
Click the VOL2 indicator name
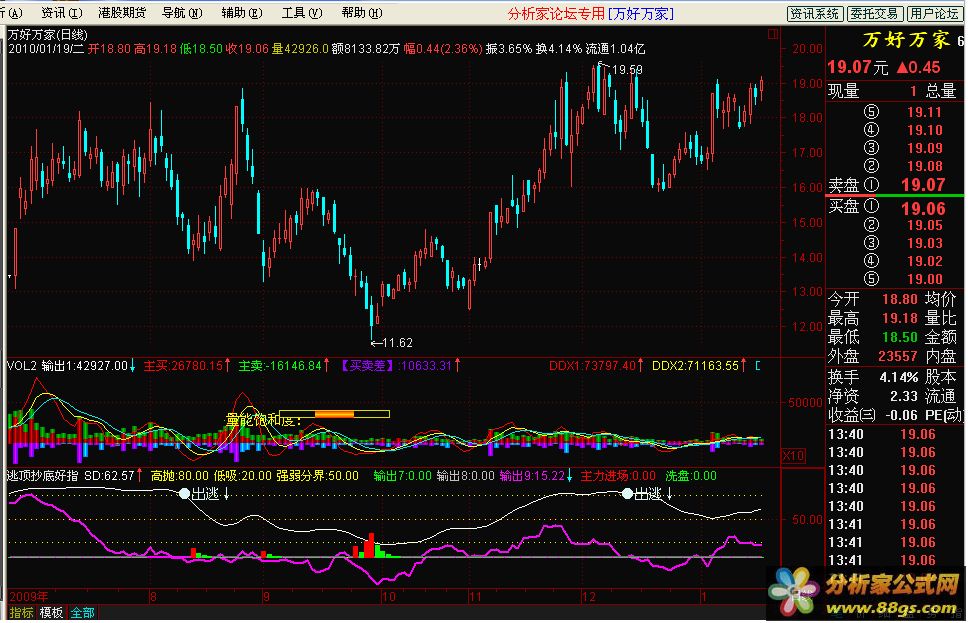[x=22, y=366]
